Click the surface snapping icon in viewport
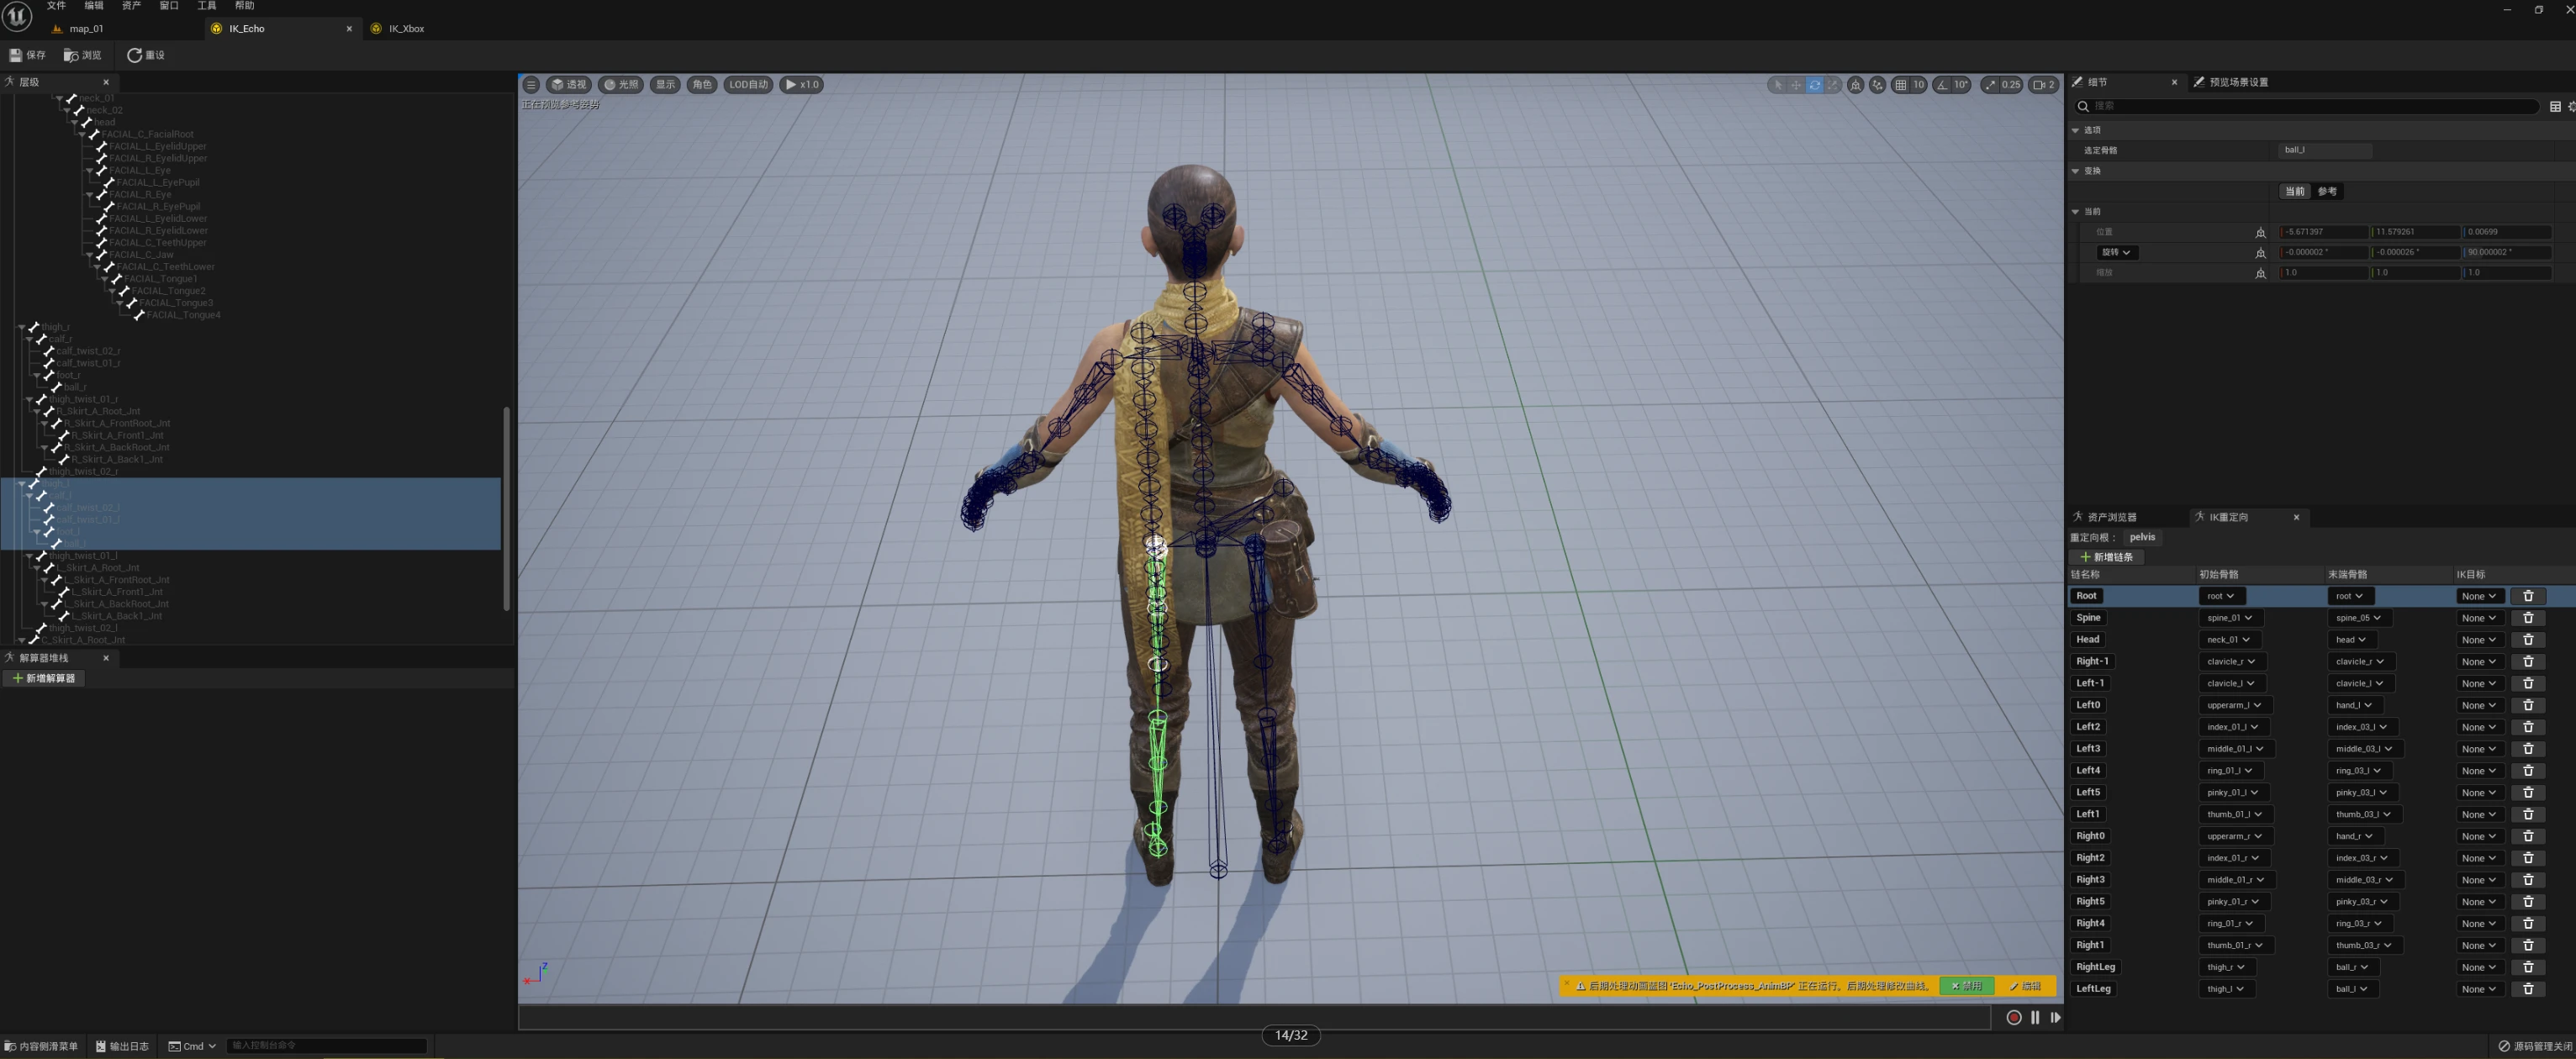This screenshot has width=2576, height=1059. point(1877,85)
